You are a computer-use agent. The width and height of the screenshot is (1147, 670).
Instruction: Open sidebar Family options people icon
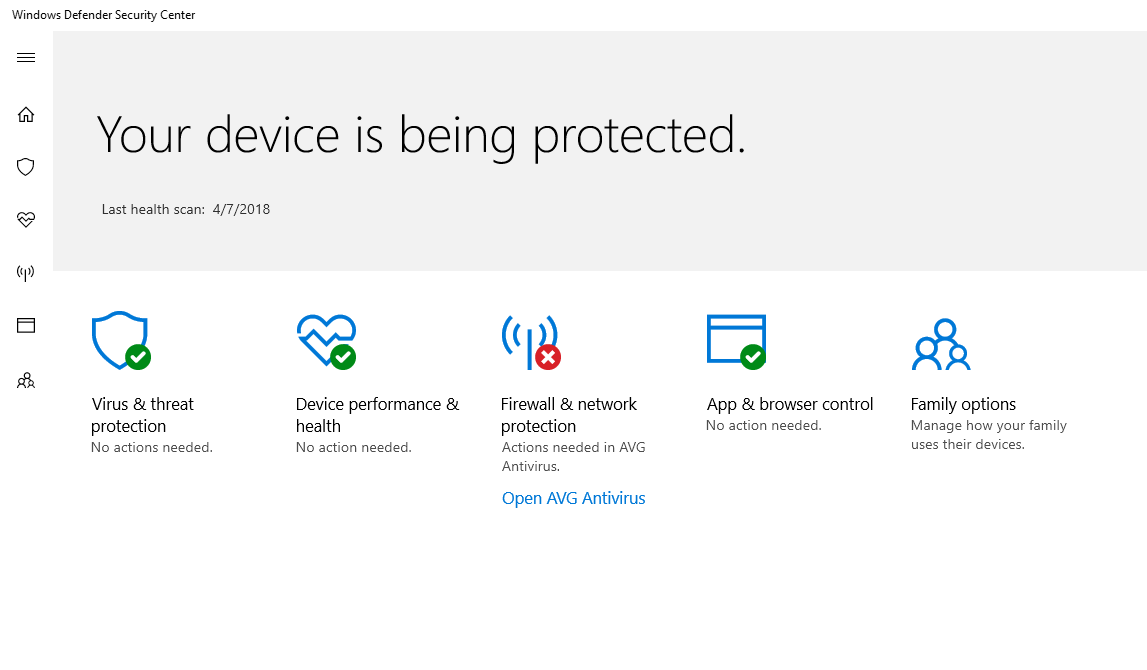[x=26, y=381]
